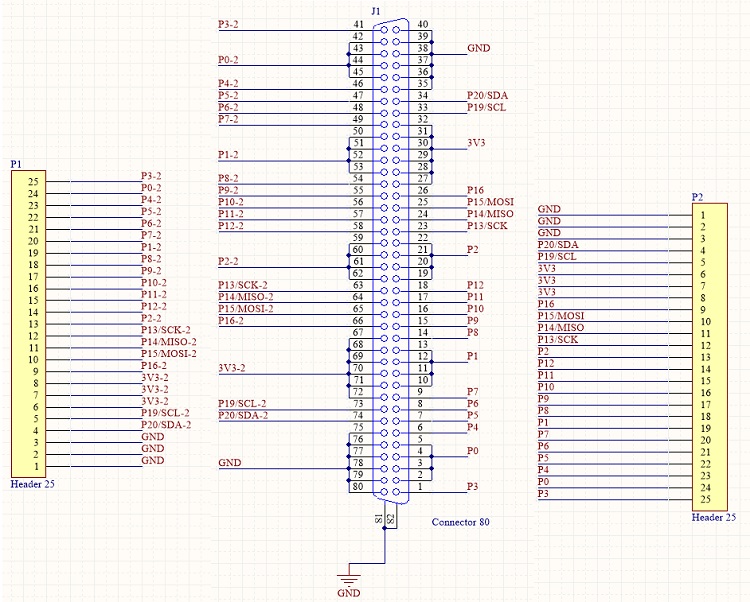The height and width of the screenshot is (602, 750).
Task: Select the P0-2 net label at J1 pin 44
Action: (228, 60)
